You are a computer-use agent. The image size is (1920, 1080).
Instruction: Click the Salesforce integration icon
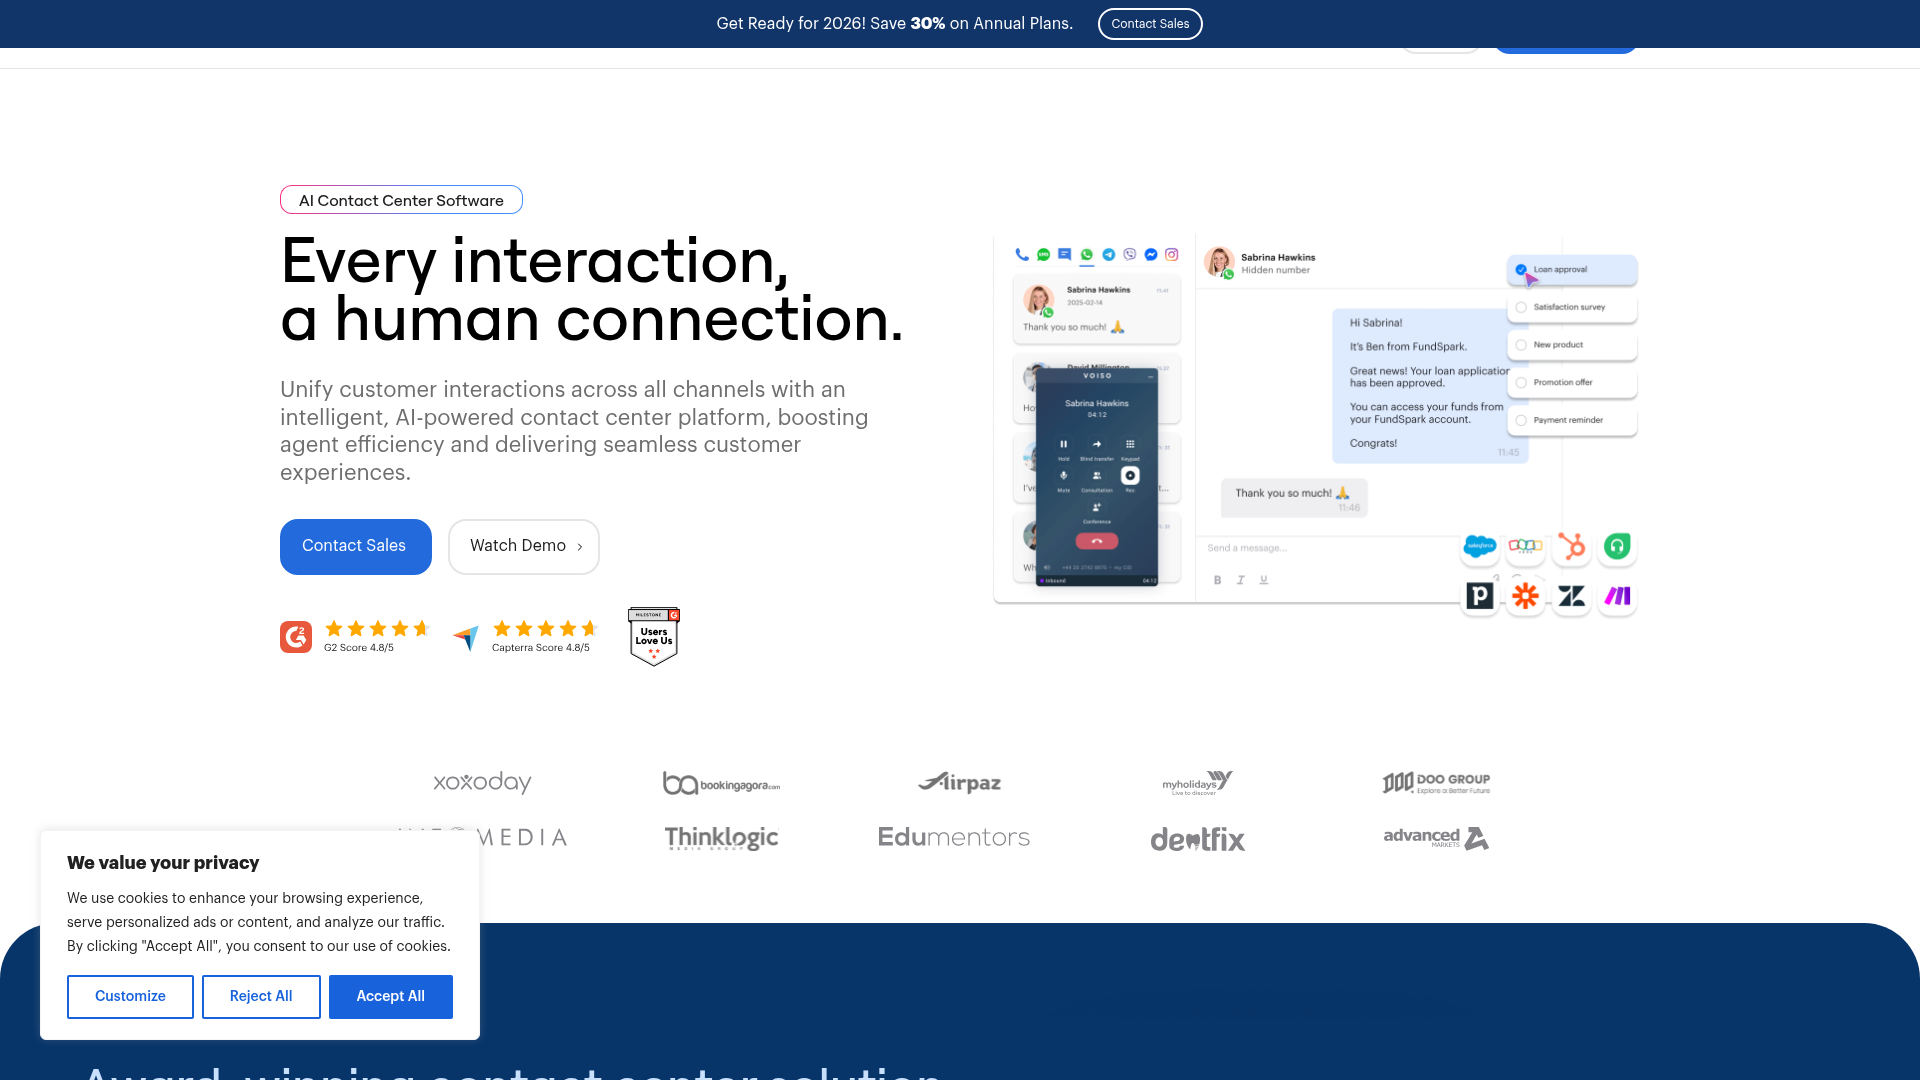[1480, 547]
